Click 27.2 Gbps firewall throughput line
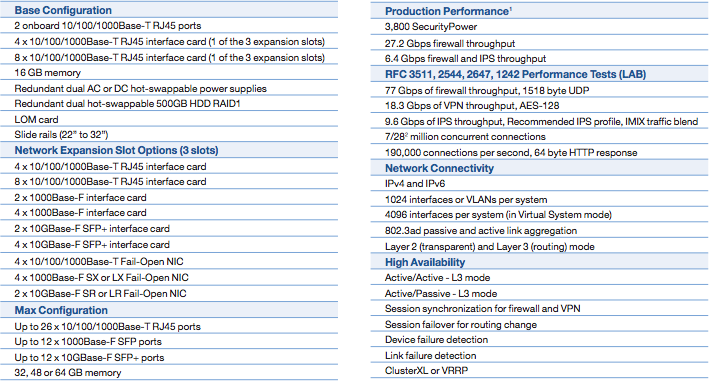 450,43
